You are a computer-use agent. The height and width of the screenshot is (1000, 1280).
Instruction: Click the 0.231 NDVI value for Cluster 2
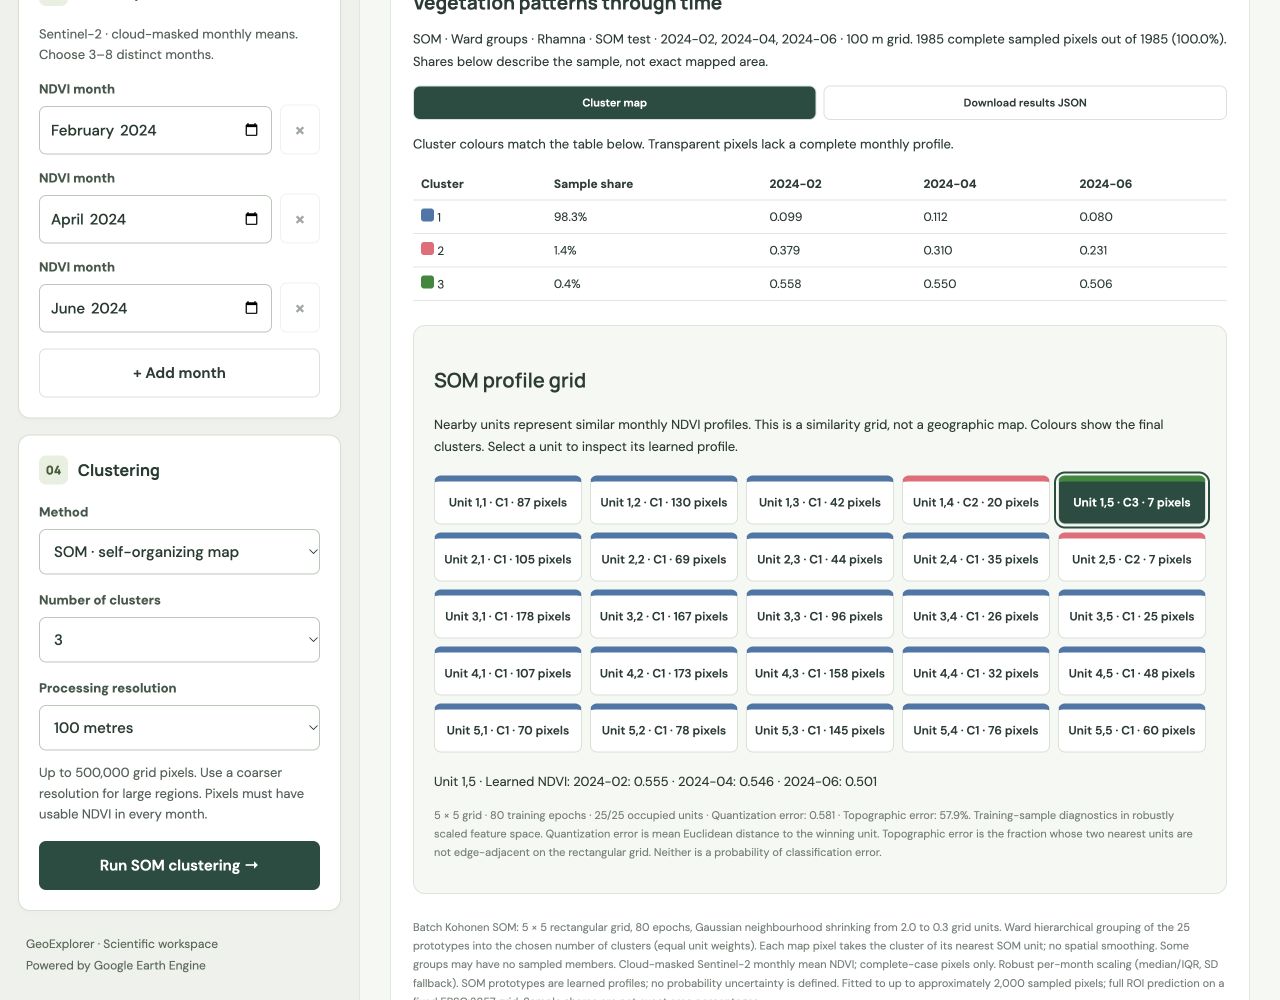[x=1093, y=250]
